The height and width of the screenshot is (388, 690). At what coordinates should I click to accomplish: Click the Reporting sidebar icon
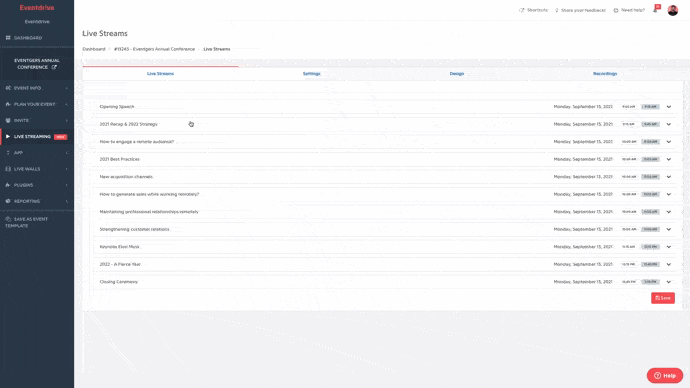8,201
